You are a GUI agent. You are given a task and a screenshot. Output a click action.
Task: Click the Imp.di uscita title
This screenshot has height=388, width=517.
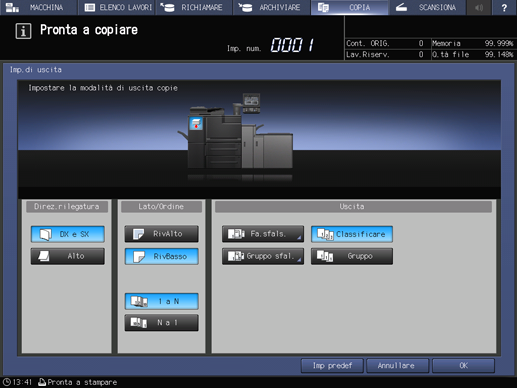click(x=36, y=70)
